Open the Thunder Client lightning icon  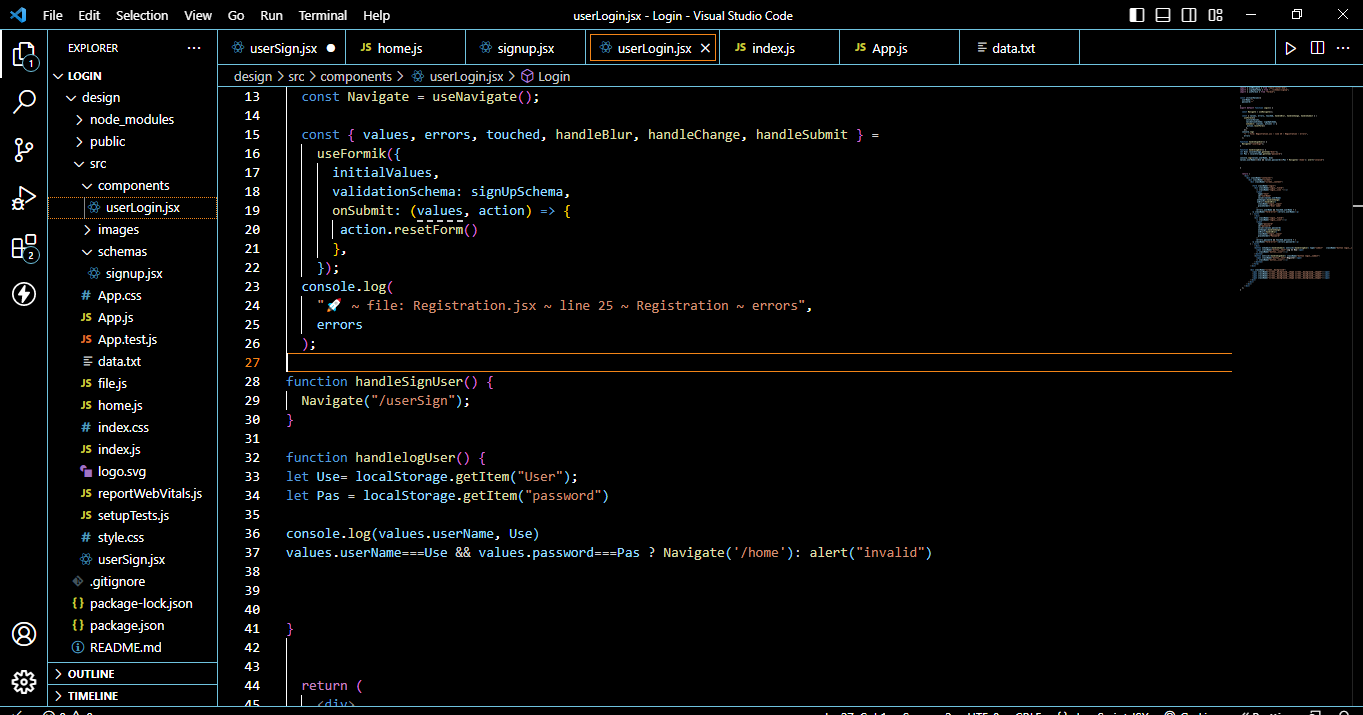tap(24, 294)
